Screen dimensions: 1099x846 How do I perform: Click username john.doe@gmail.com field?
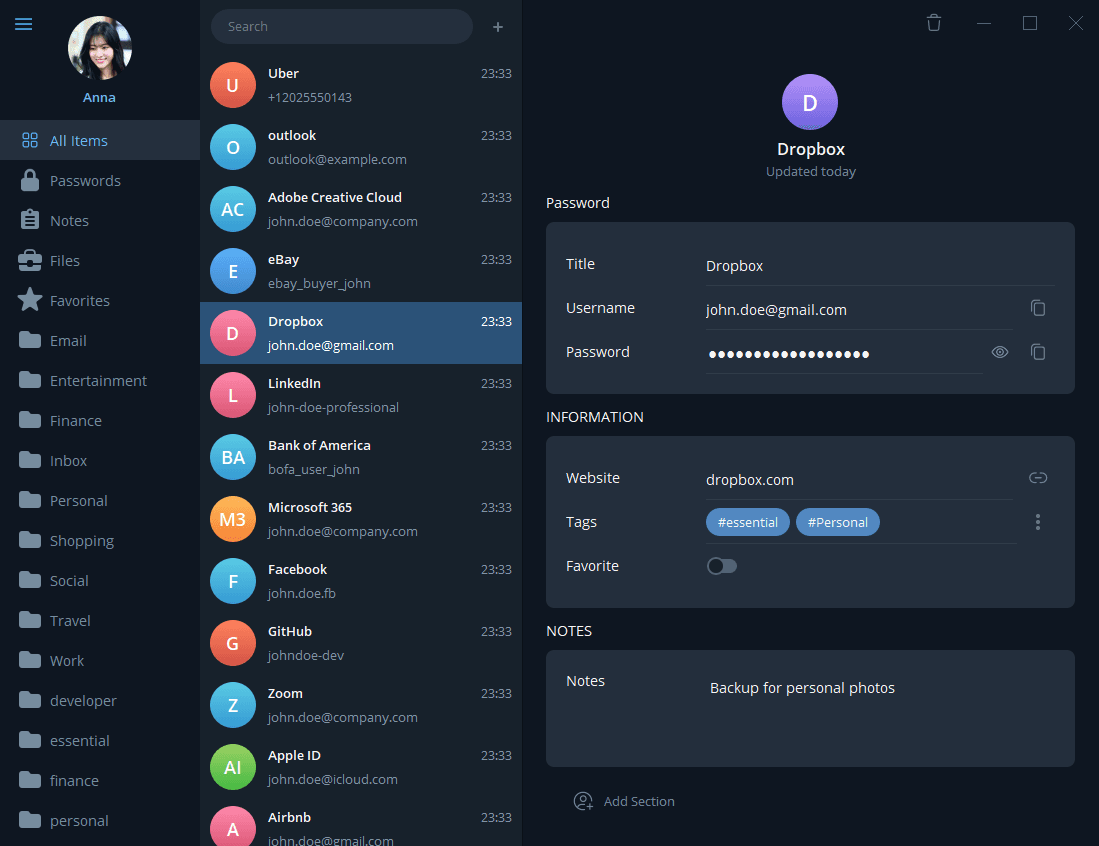[859, 310]
